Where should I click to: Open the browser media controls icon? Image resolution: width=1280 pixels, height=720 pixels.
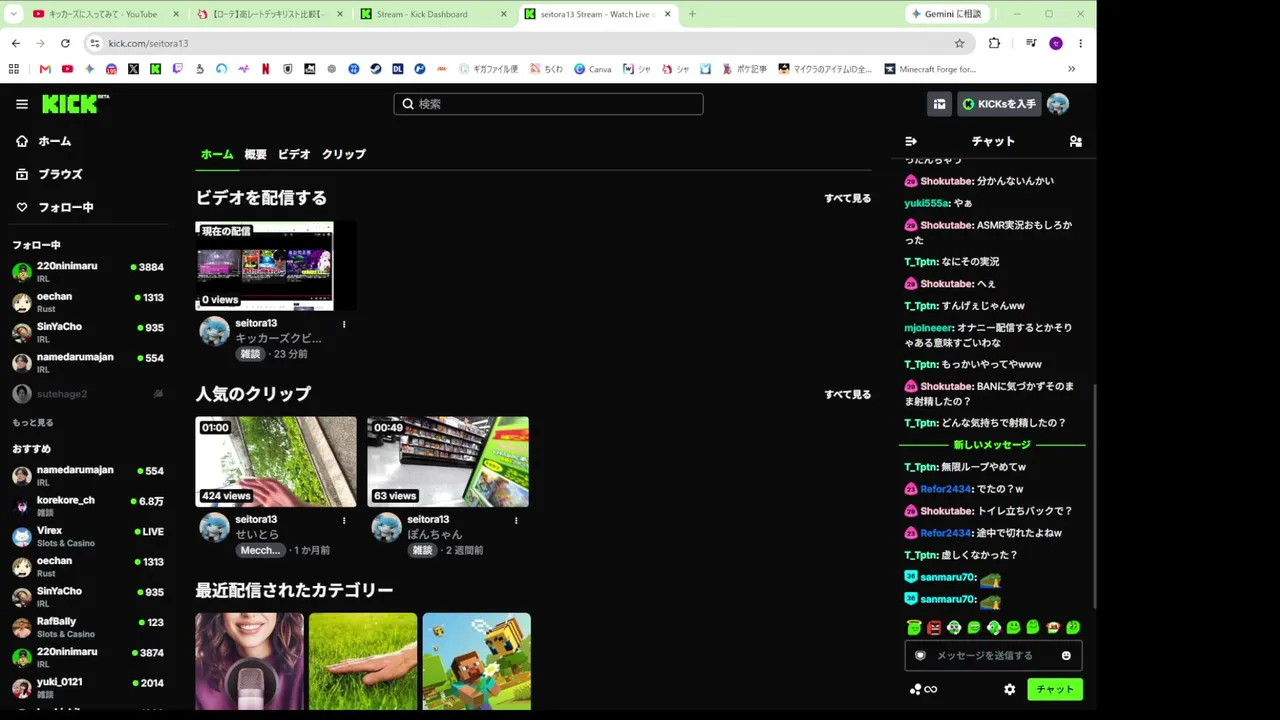[x=1030, y=43]
